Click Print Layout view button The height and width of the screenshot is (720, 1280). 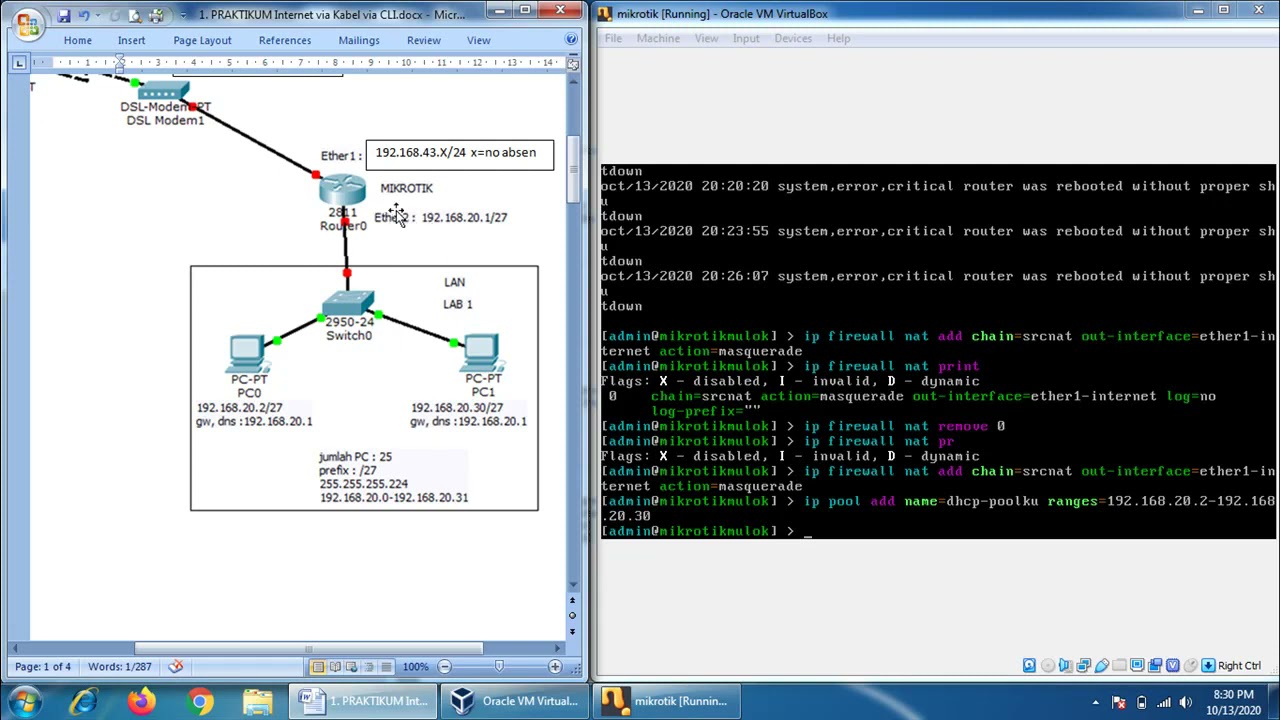click(x=318, y=667)
